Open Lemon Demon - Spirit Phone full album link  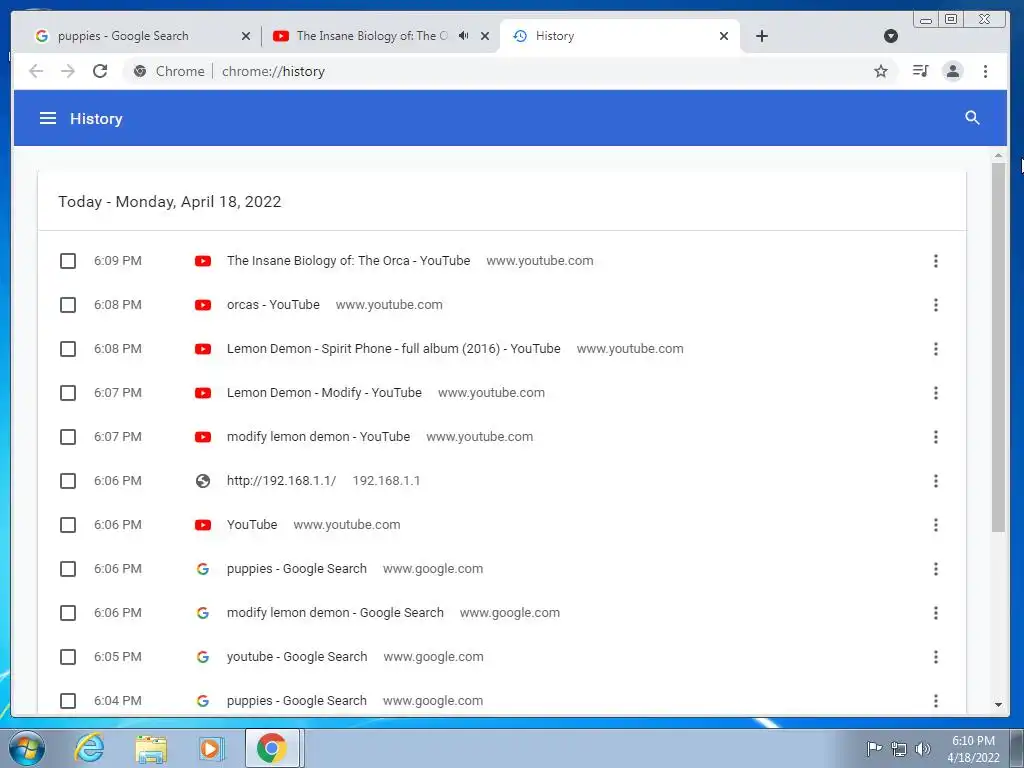click(x=393, y=349)
